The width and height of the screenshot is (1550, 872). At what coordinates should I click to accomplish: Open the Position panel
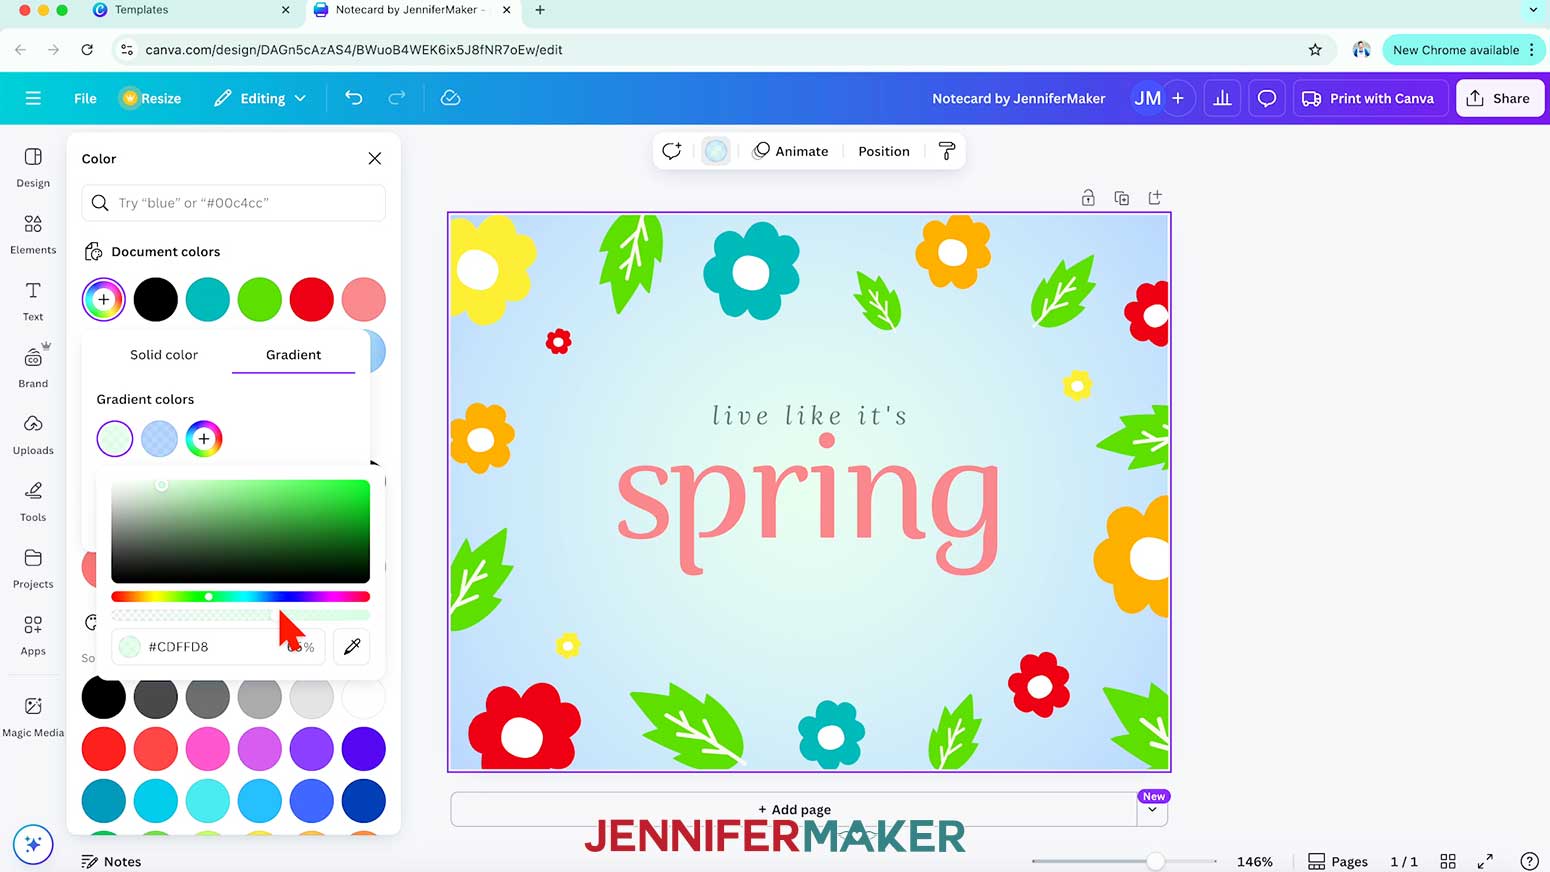coord(884,151)
